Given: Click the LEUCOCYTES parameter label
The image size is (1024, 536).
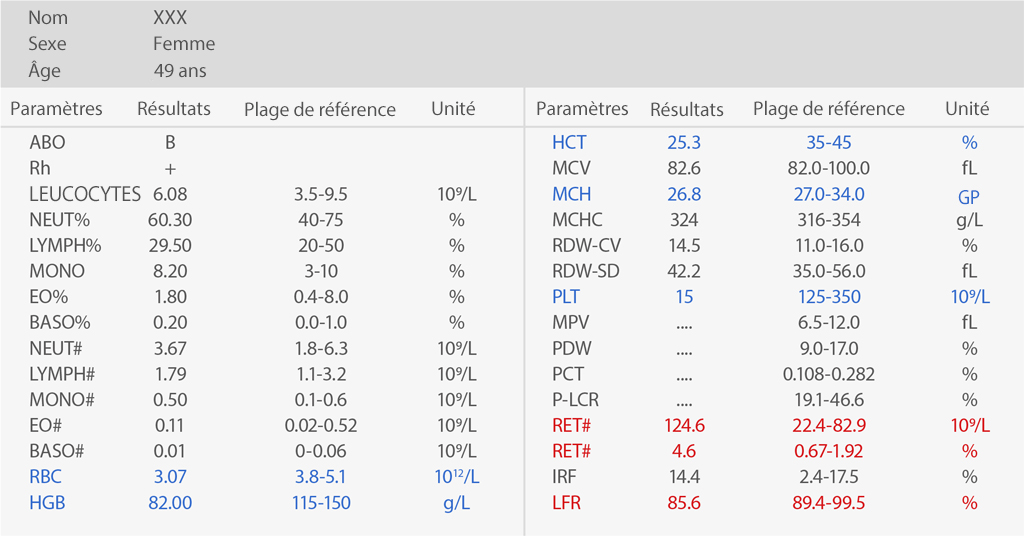Looking at the screenshot, I should 85,194.
